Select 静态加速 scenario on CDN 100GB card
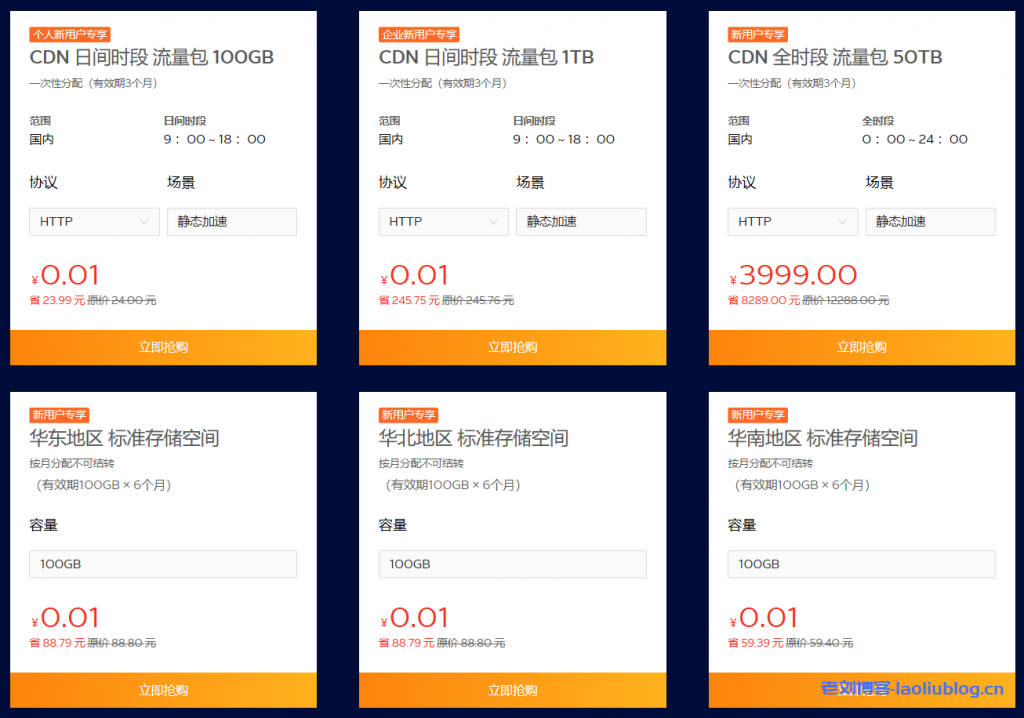 pos(232,221)
